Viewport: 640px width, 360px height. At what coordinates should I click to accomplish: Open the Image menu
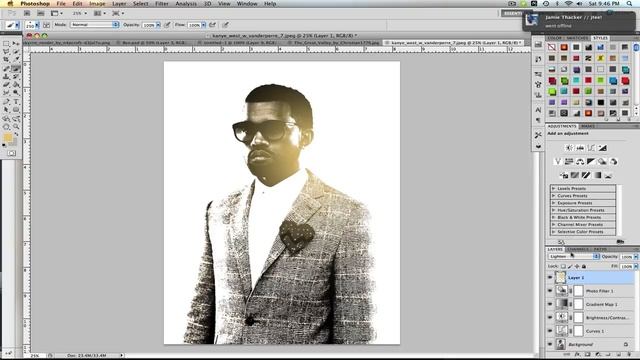(97, 4)
